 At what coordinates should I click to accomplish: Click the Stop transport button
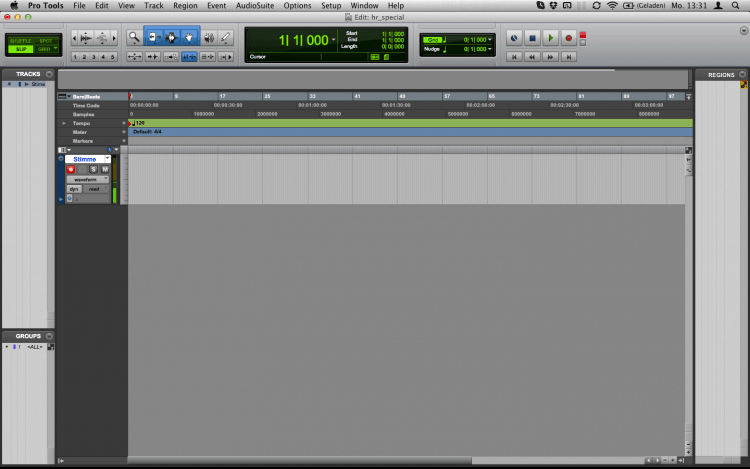click(532, 38)
